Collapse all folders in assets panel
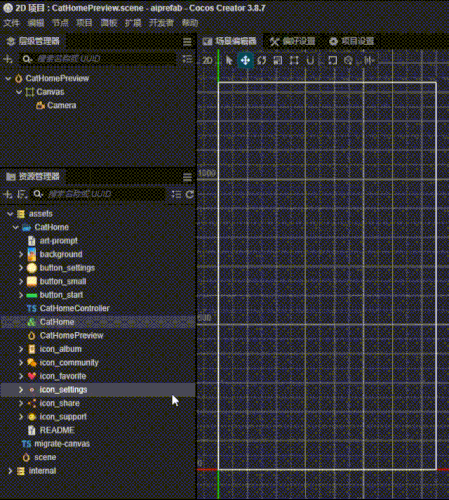Image resolution: width=449 pixels, height=500 pixels. pos(176,194)
